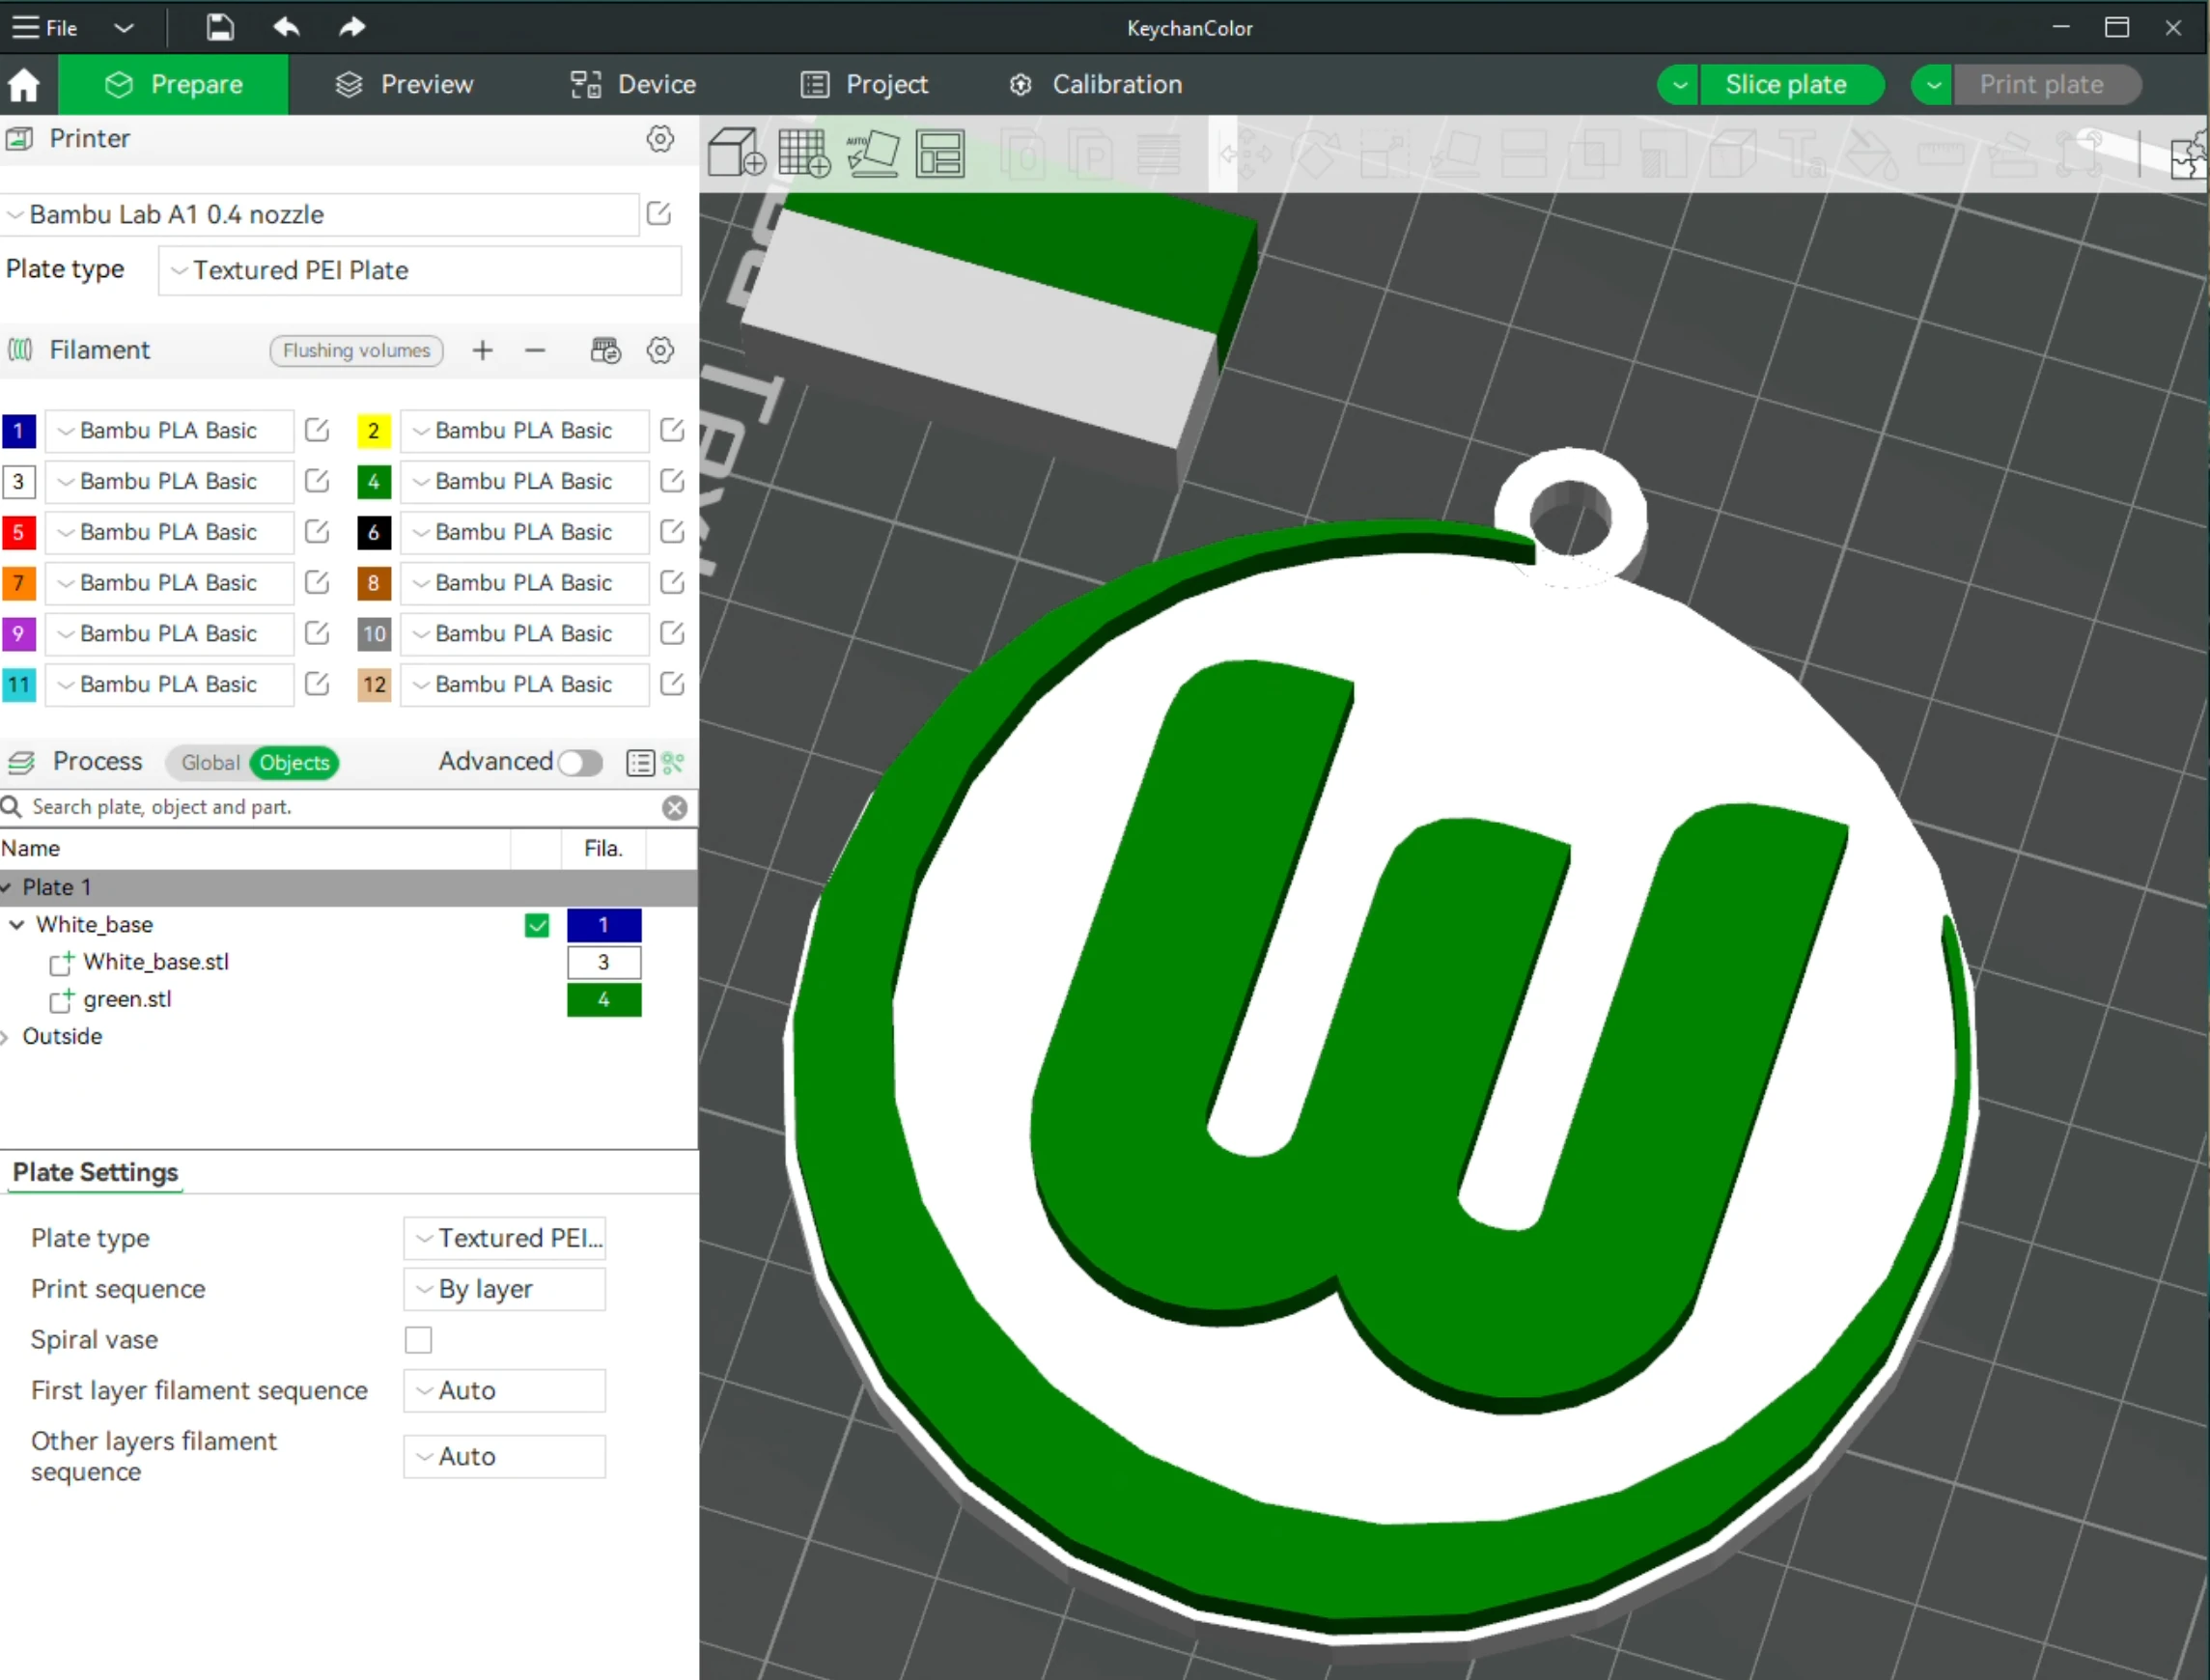Undo the last action

[x=286, y=27]
